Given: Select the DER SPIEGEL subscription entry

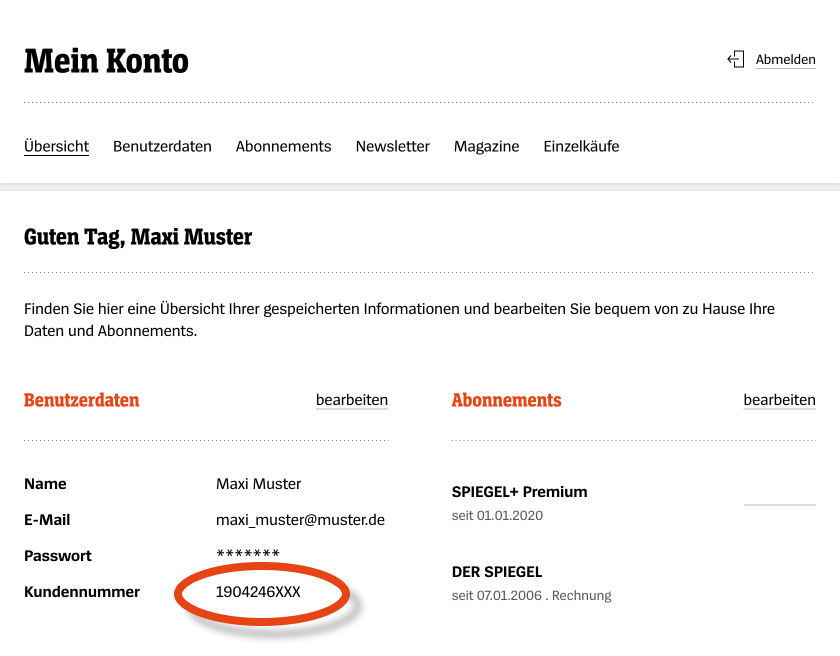Looking at the screenshot, I should 497,572.
